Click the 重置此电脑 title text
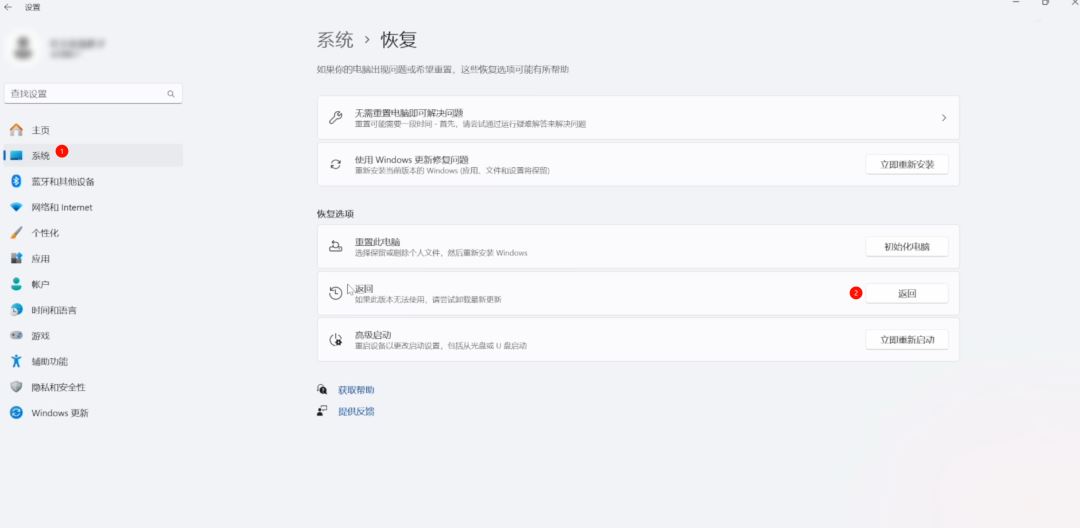1080x528 pixels. (x=377, y=242)
